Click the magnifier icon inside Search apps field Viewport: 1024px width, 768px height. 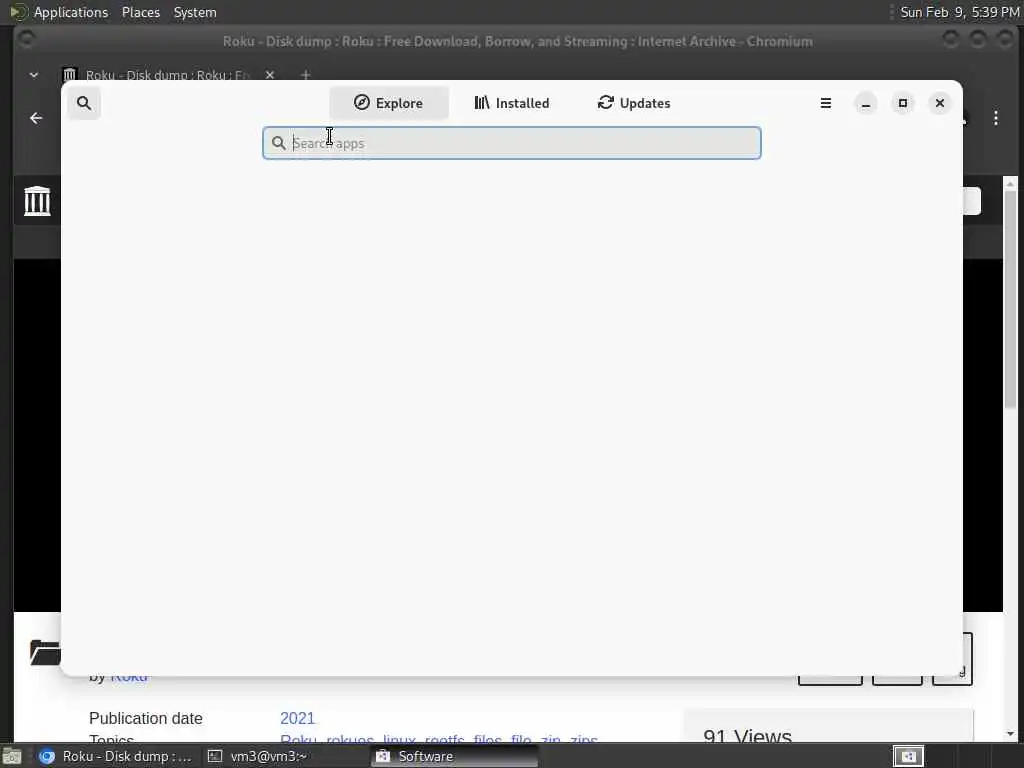279,143
